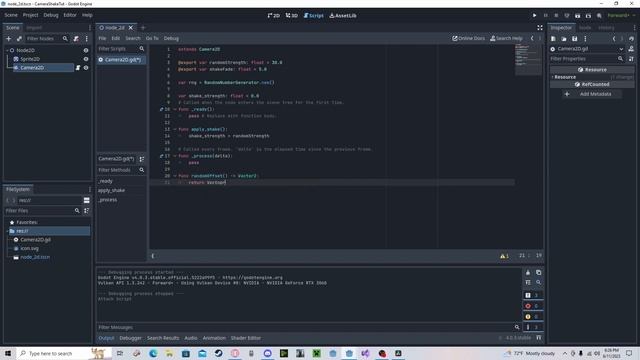
Task: Load existing resource icon in Inspector
Action: click(x=564, y=38)
